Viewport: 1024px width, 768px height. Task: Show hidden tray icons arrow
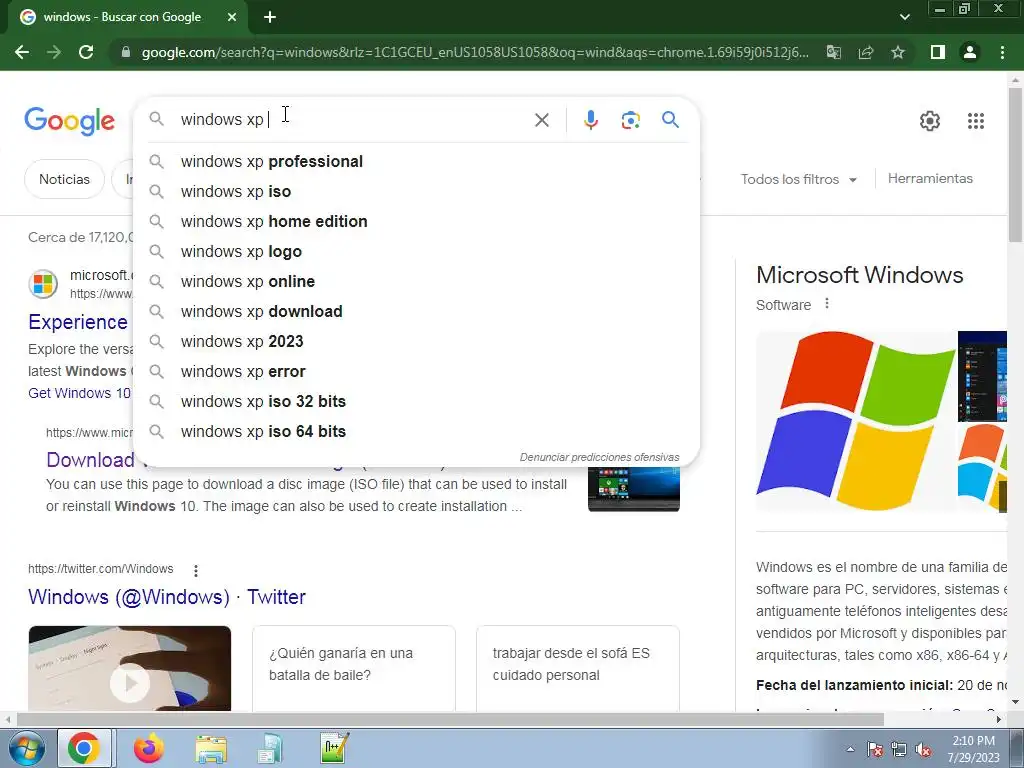click(850, 749)
